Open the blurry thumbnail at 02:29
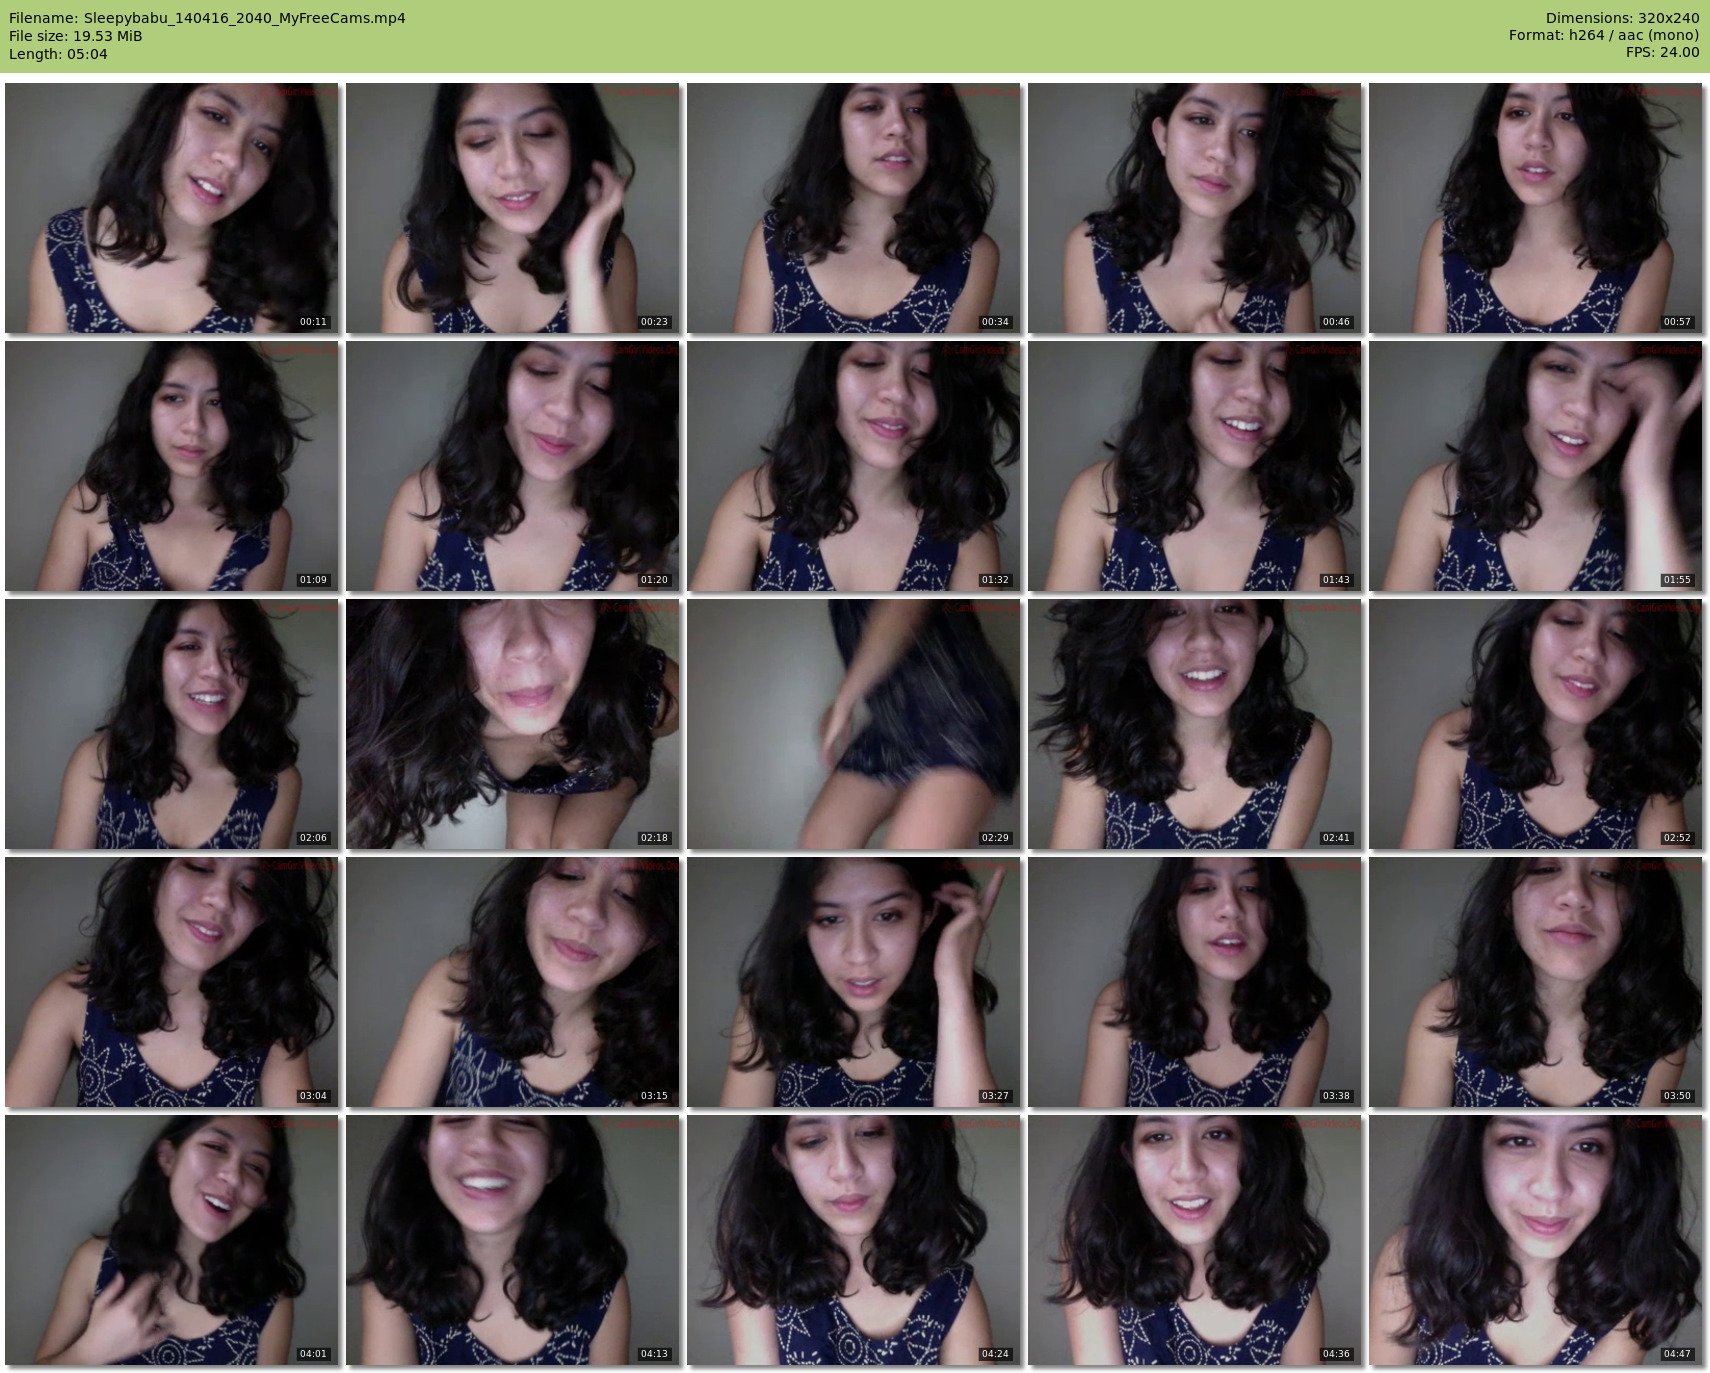Image resolution: width=1710 pixels, height=1373 pixels. [x=853, y=724]
